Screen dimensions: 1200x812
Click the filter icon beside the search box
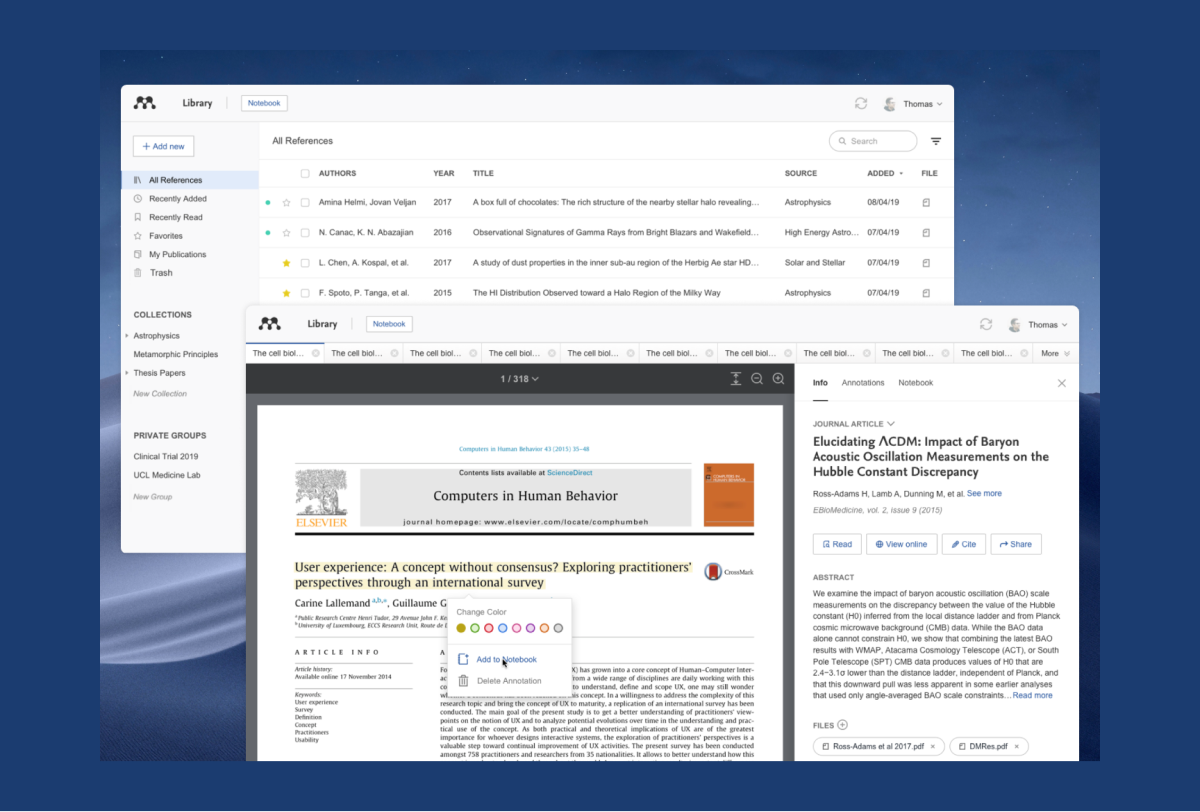[x=936, y=141]
